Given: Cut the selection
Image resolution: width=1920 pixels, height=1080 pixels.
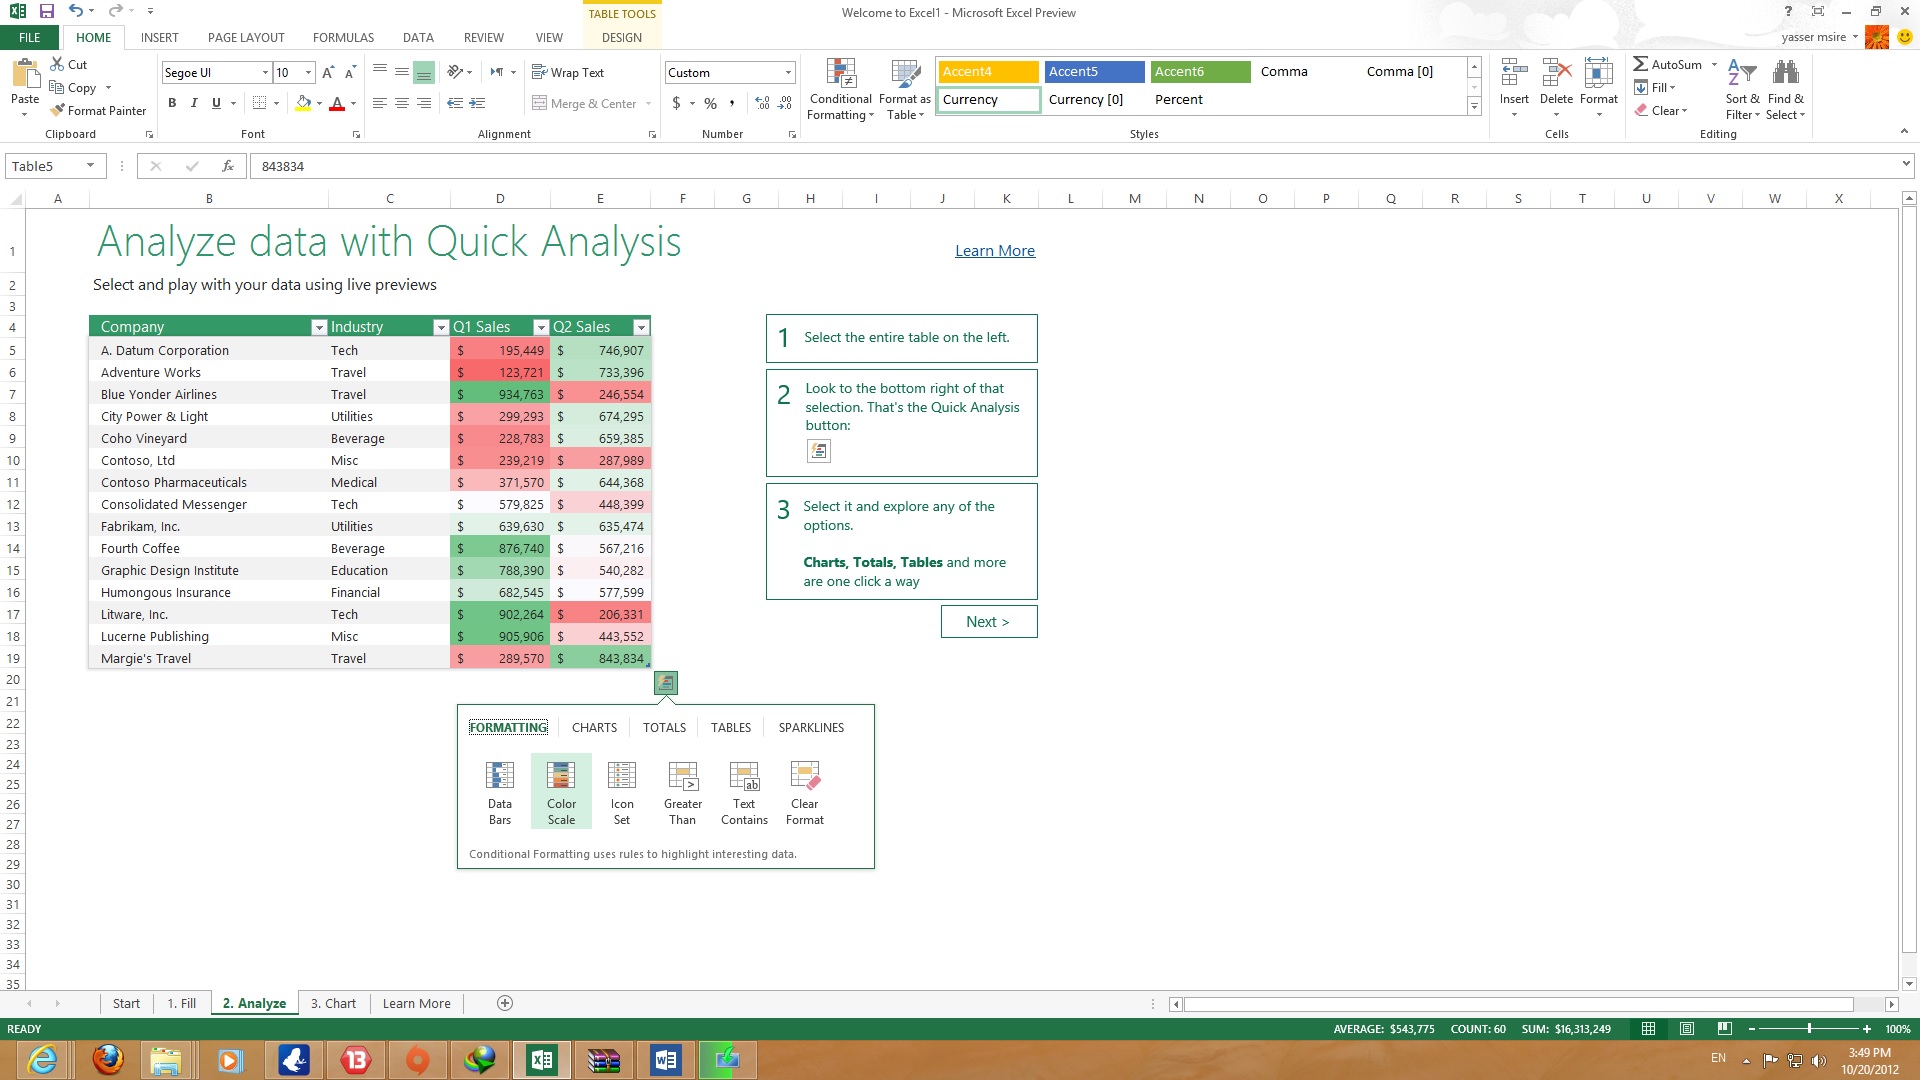Looking at the screenshot, I should tap(69, 64).
